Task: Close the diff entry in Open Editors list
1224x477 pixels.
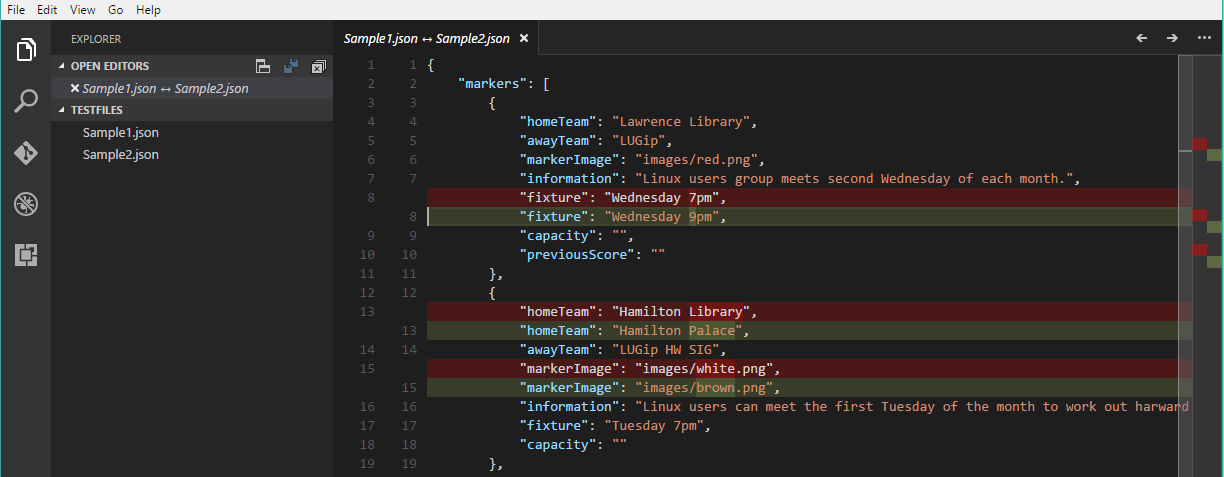Action: click(75, 88)
